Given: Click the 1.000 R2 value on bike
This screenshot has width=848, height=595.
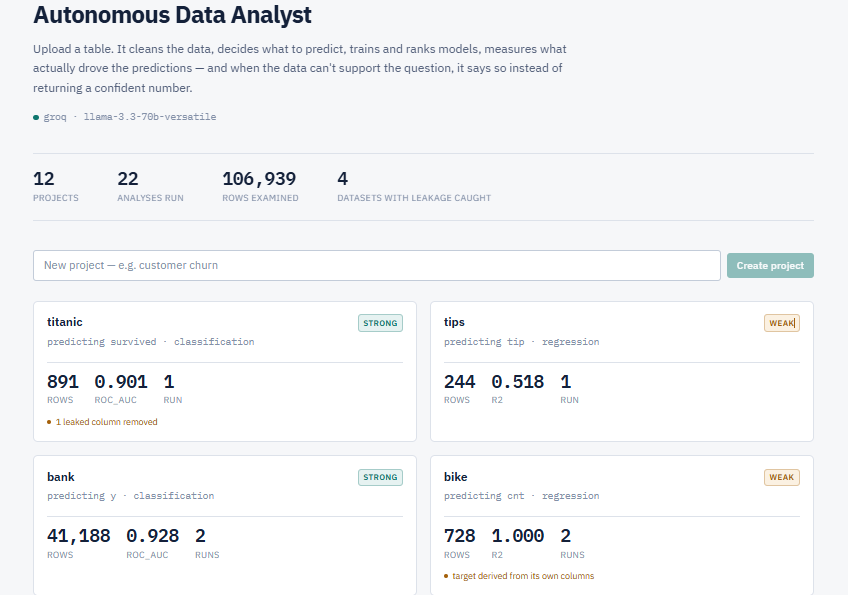Looking at the screenshot, I should 518,543.
